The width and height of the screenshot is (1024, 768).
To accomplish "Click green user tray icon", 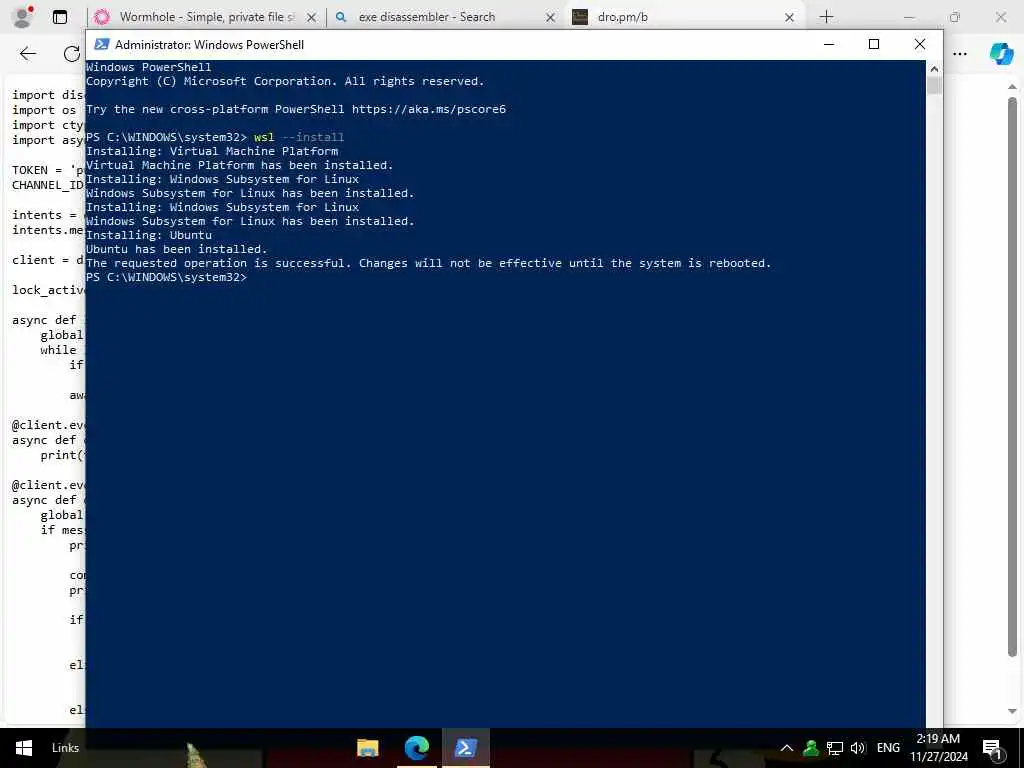I will pyautogui.click(x=811, y=748).
